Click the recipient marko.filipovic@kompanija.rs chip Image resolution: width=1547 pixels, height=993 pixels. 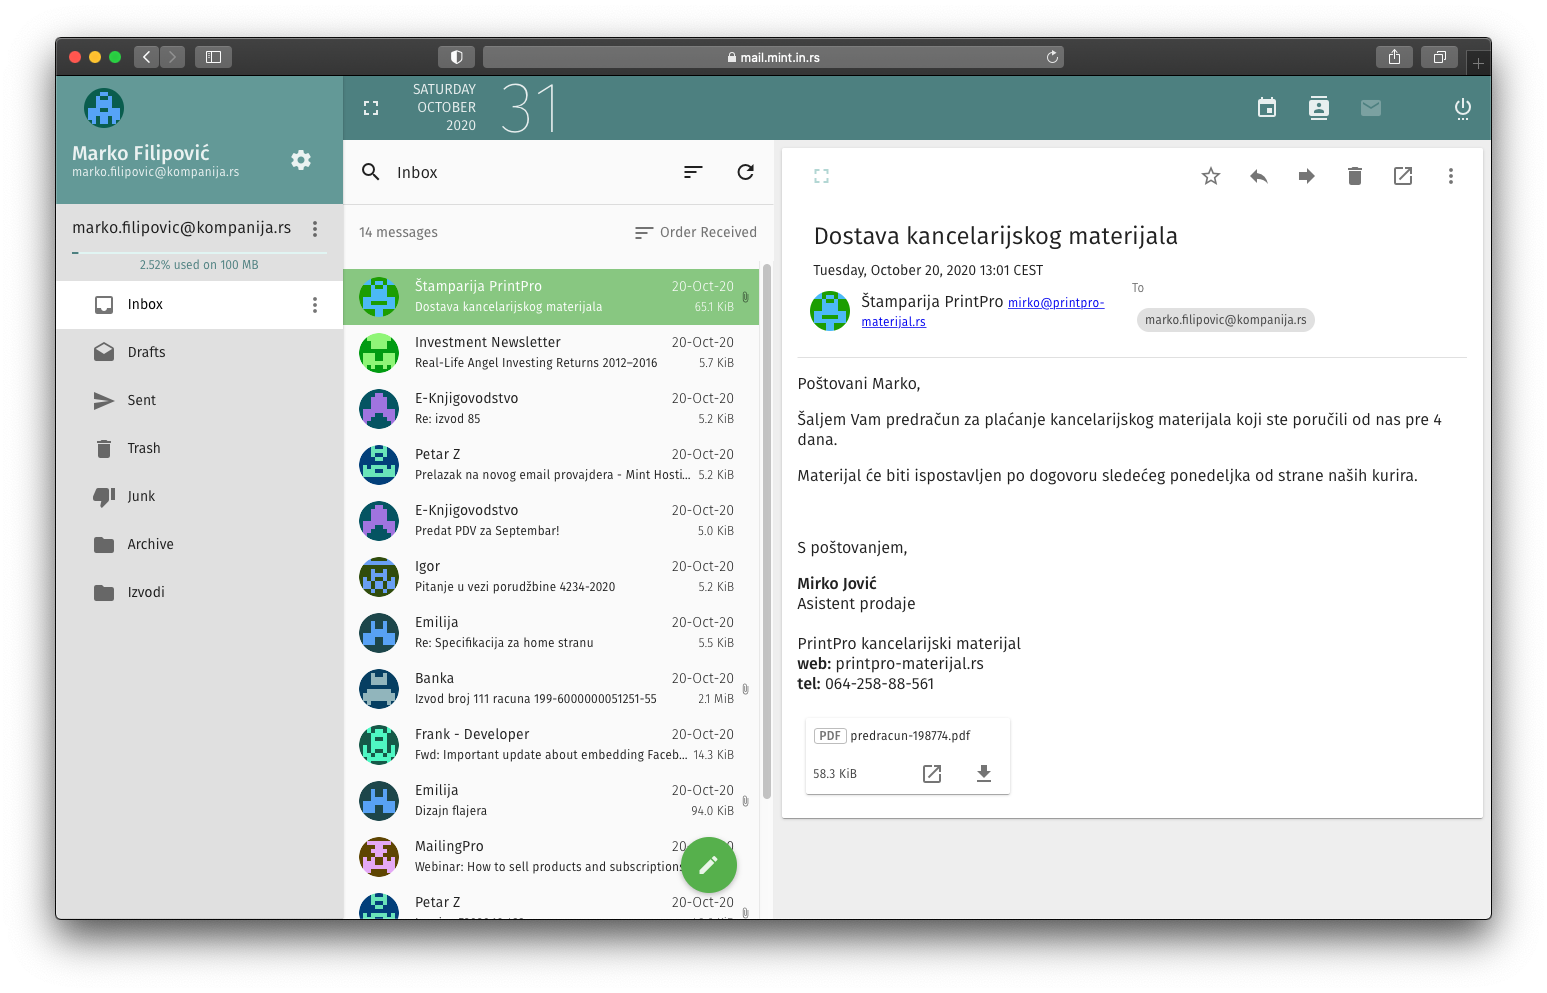click(x=1225, y=320)
